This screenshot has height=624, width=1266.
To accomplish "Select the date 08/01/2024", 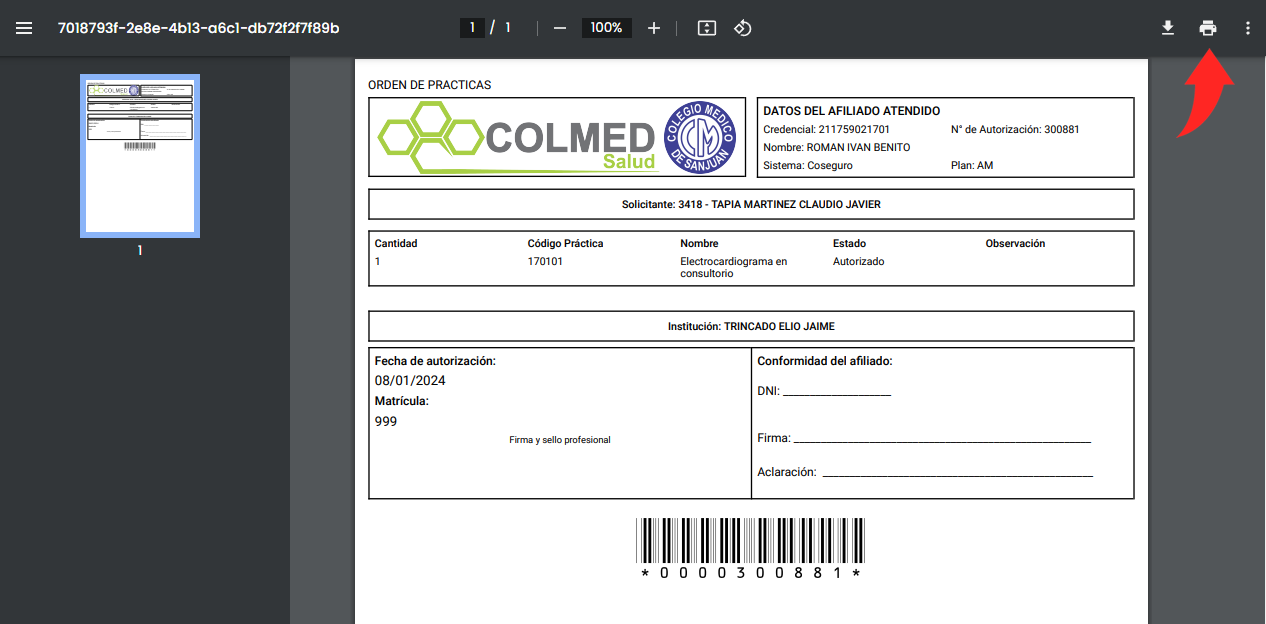I will pos(410,381).
